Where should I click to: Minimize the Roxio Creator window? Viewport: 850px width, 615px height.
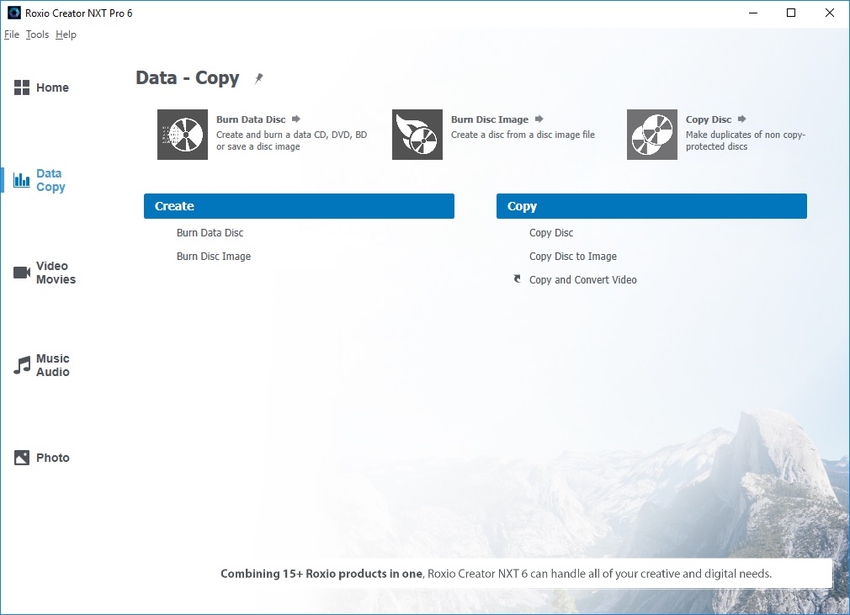[753, 12]
